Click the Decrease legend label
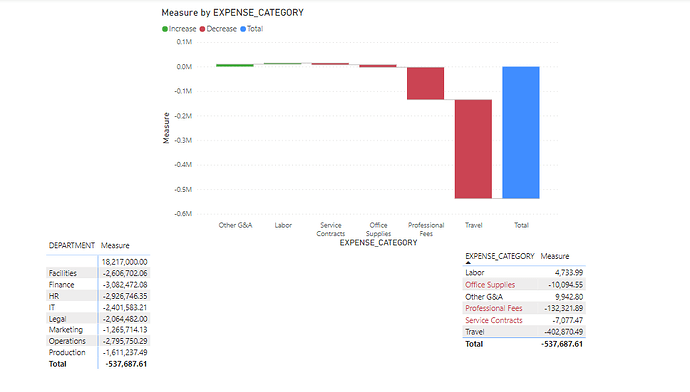Viewport: 690px width, 392px height. (x=221, y=29)
